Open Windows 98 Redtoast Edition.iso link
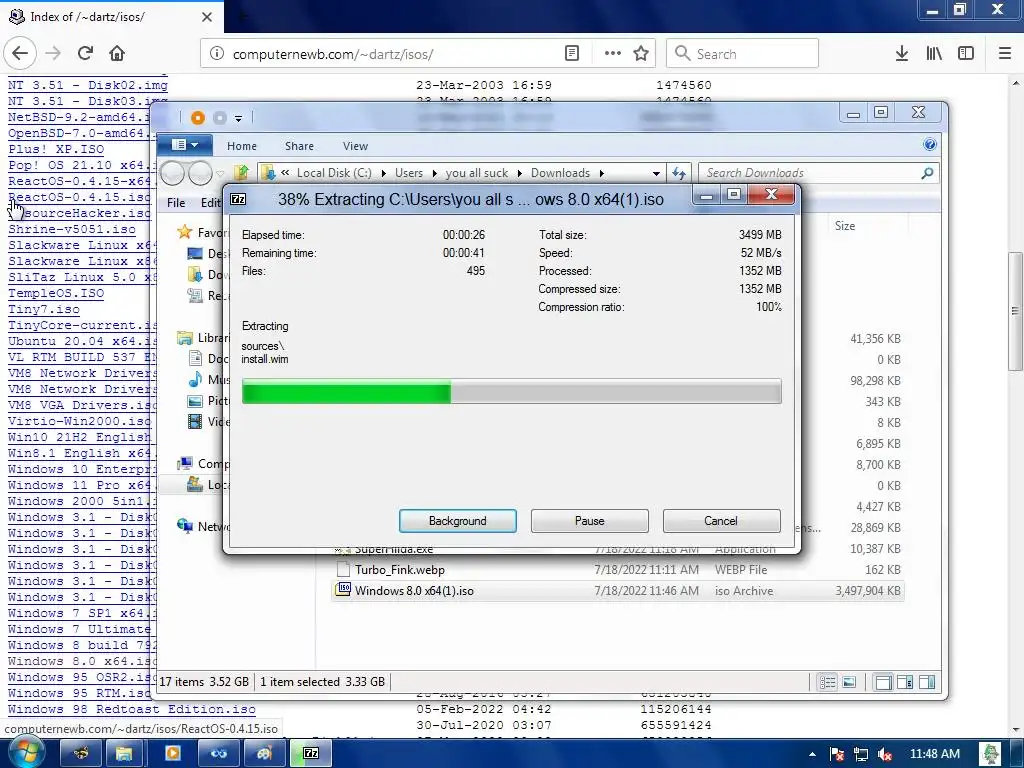 (x=132, y=709)
